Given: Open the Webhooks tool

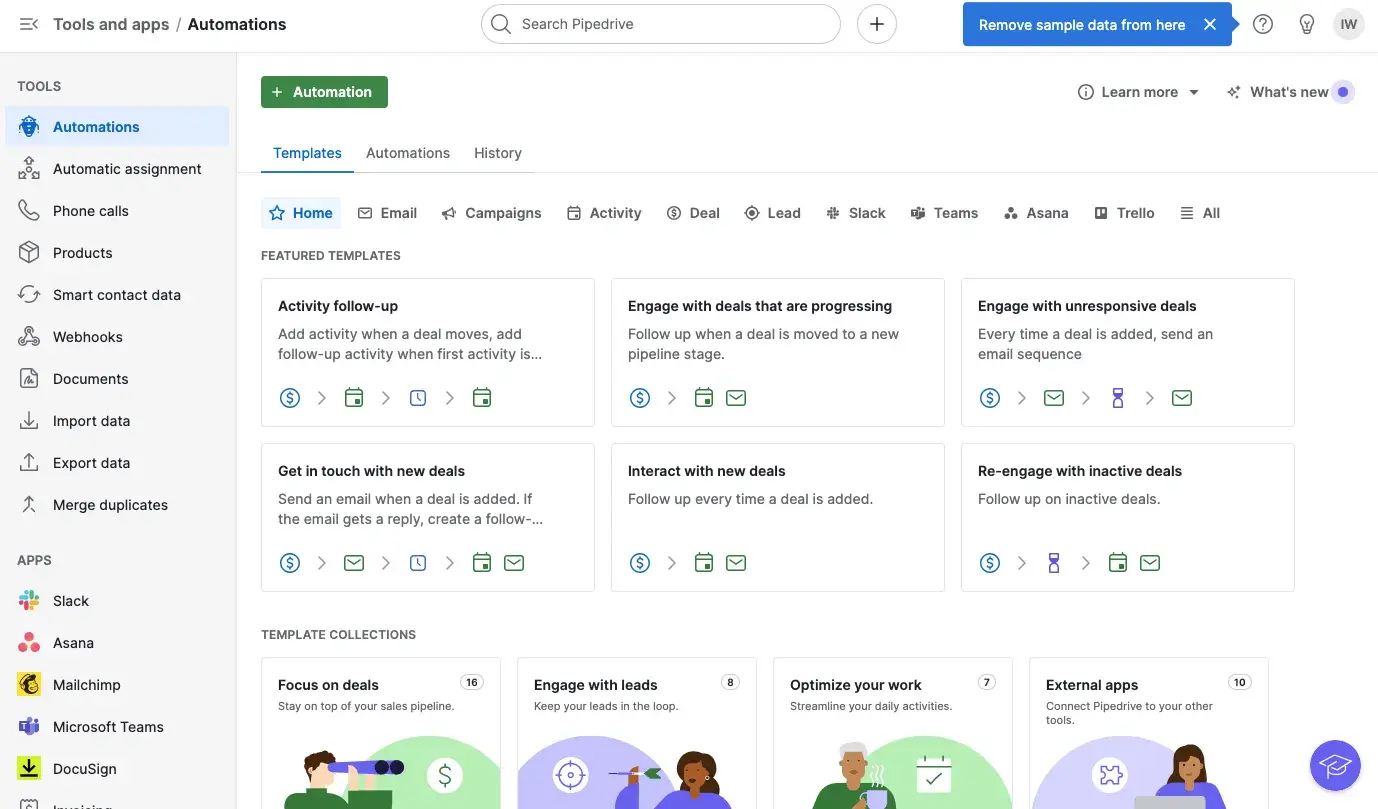Looking at the screenshot, I should (x=87, y=336).
